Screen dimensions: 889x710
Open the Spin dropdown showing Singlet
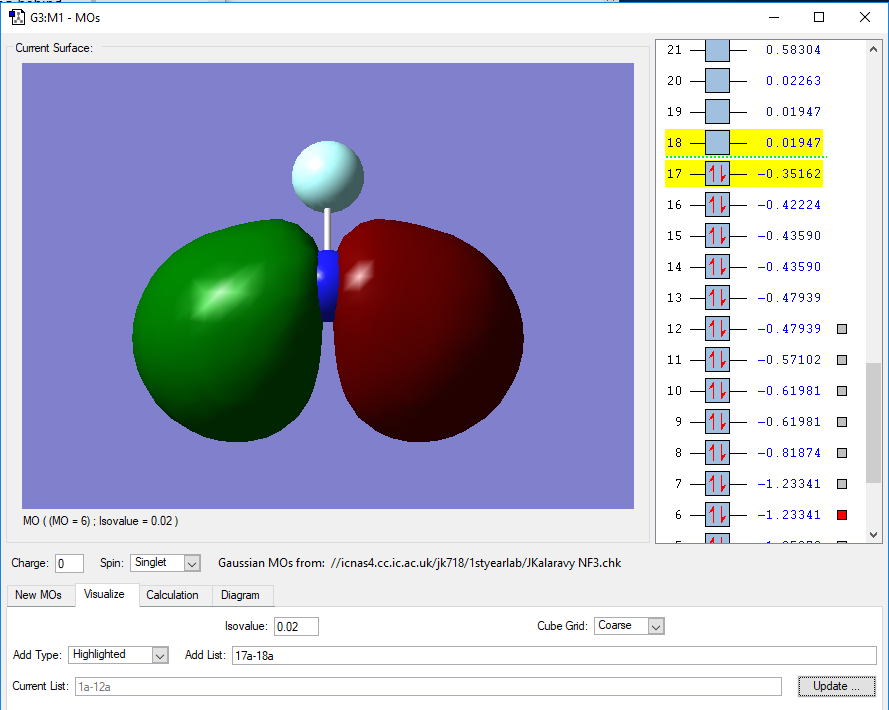tap(165, 563)
